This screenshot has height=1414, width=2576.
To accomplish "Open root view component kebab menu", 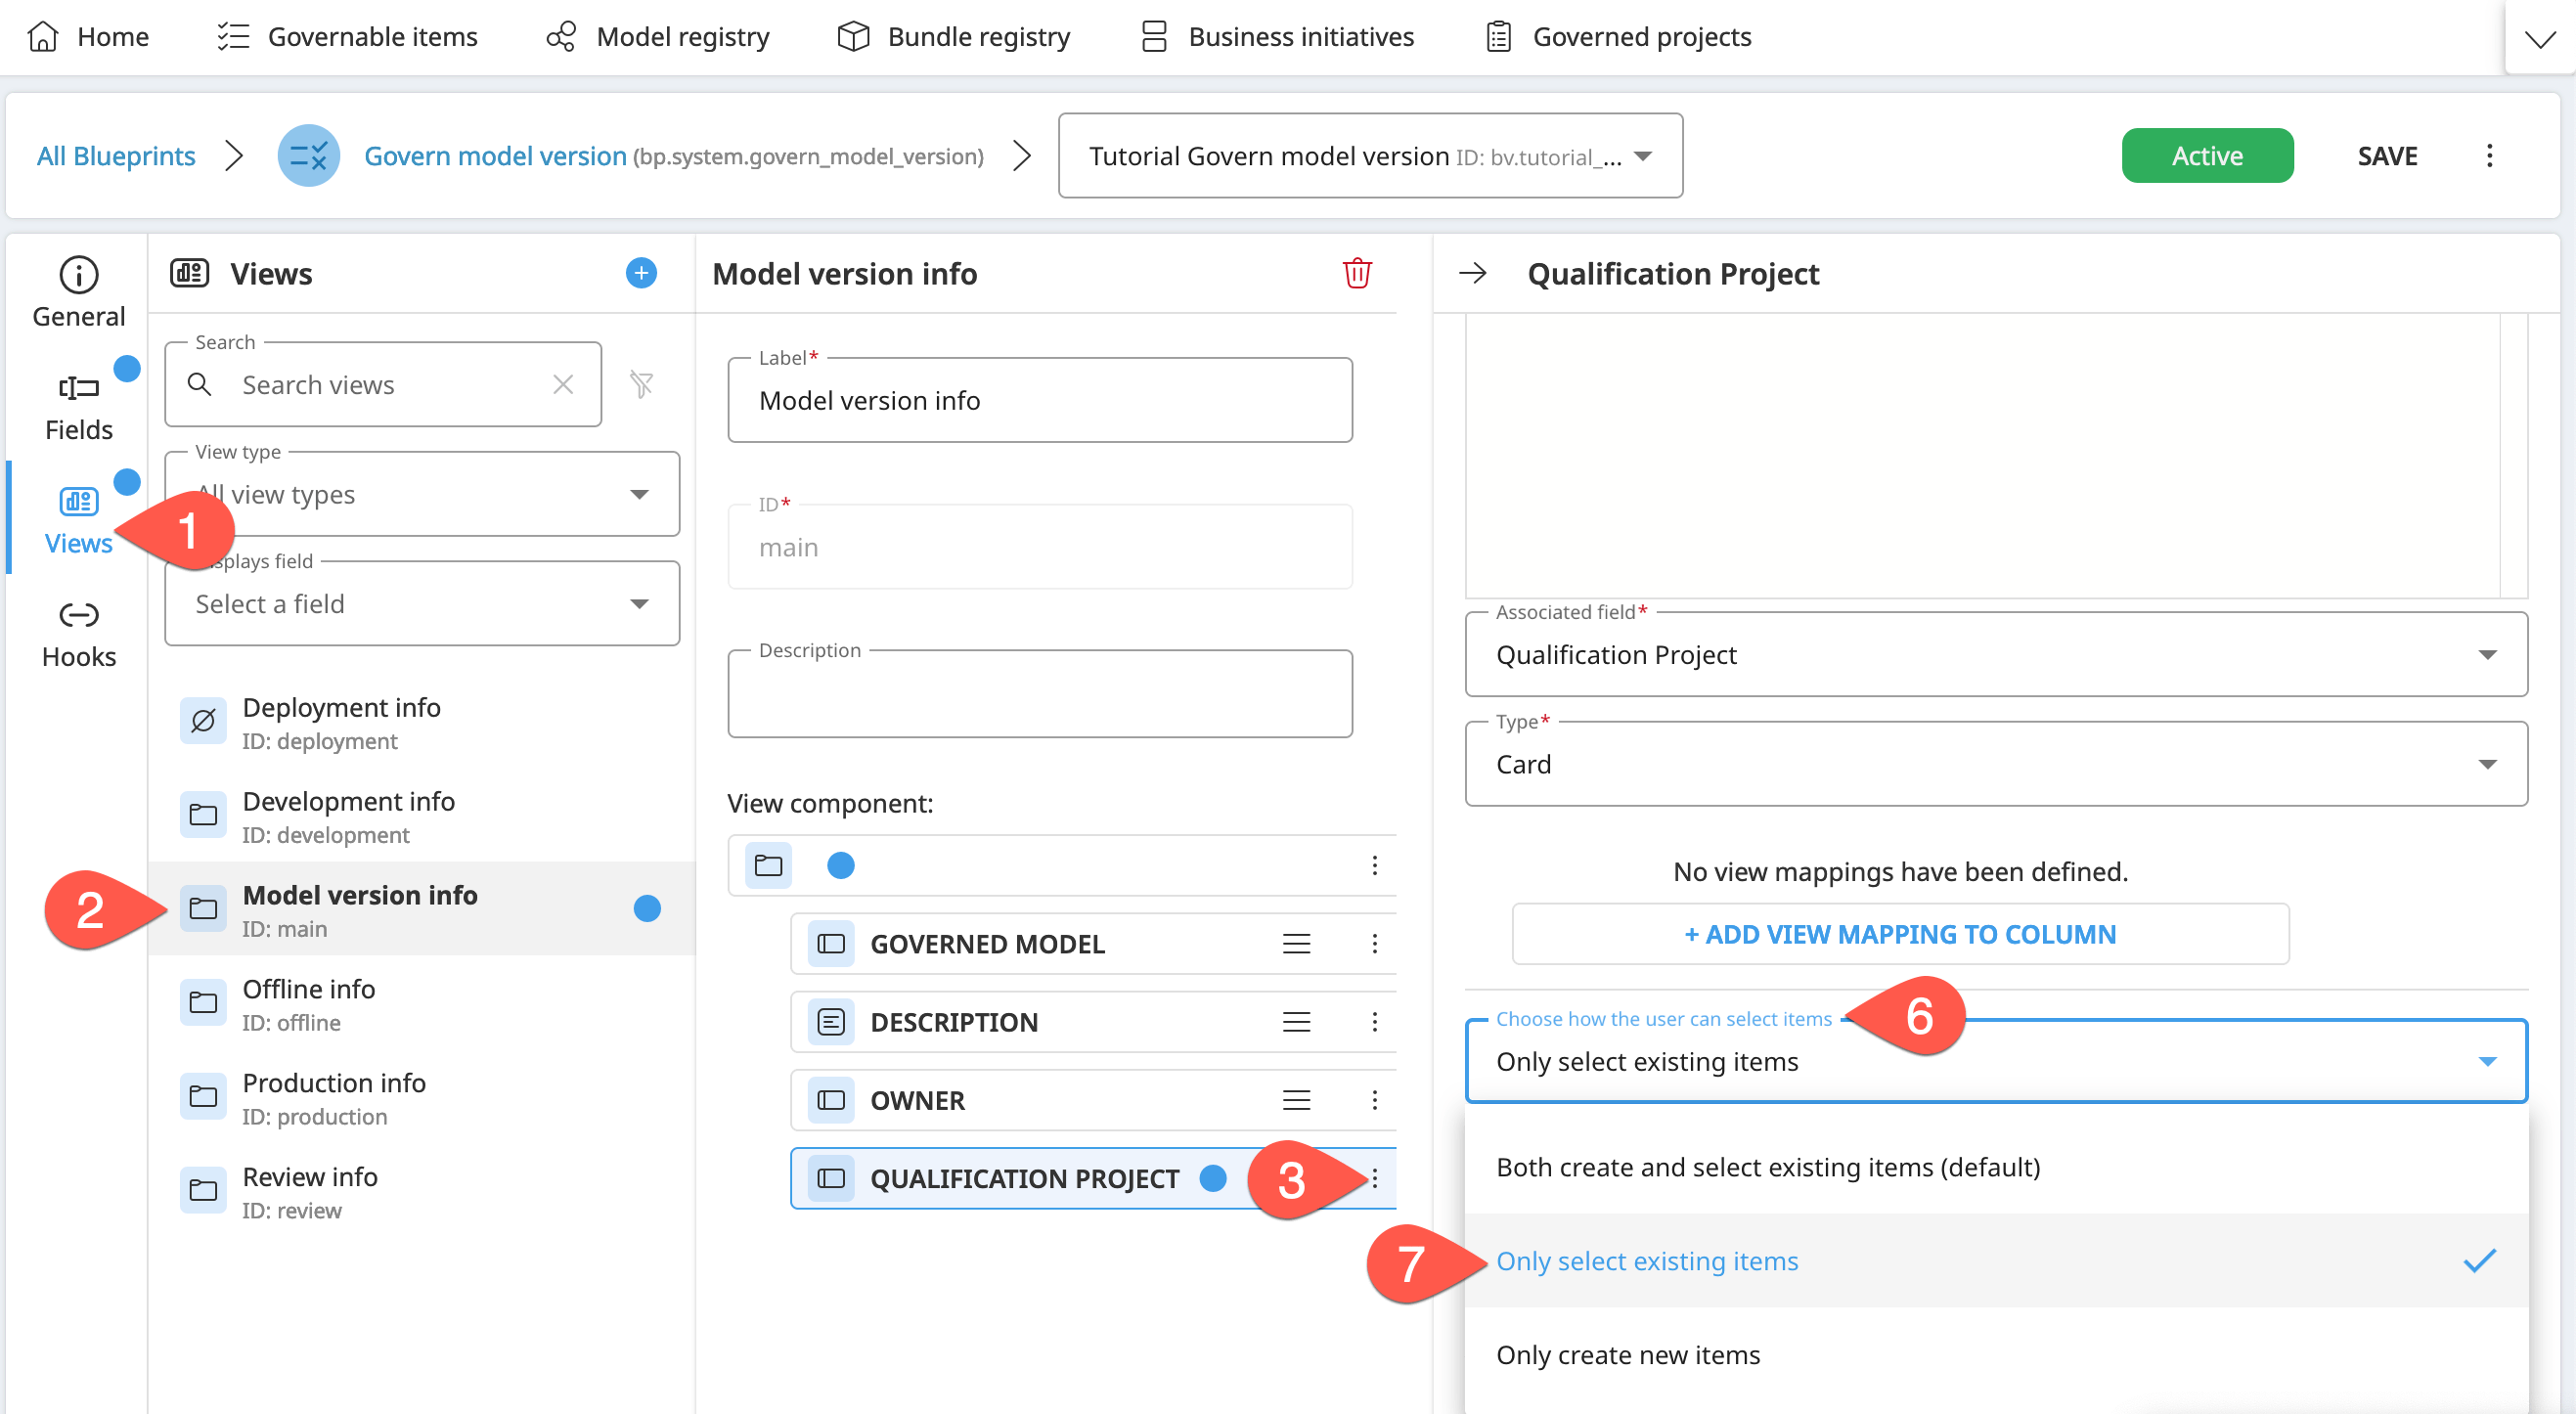I will pos(1375,865).
